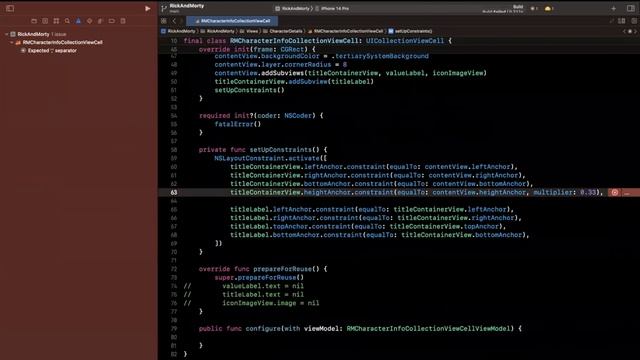Click RMCharacterInfoCollectionViewCellViewModel type on line 79

(x=430, y=329)
